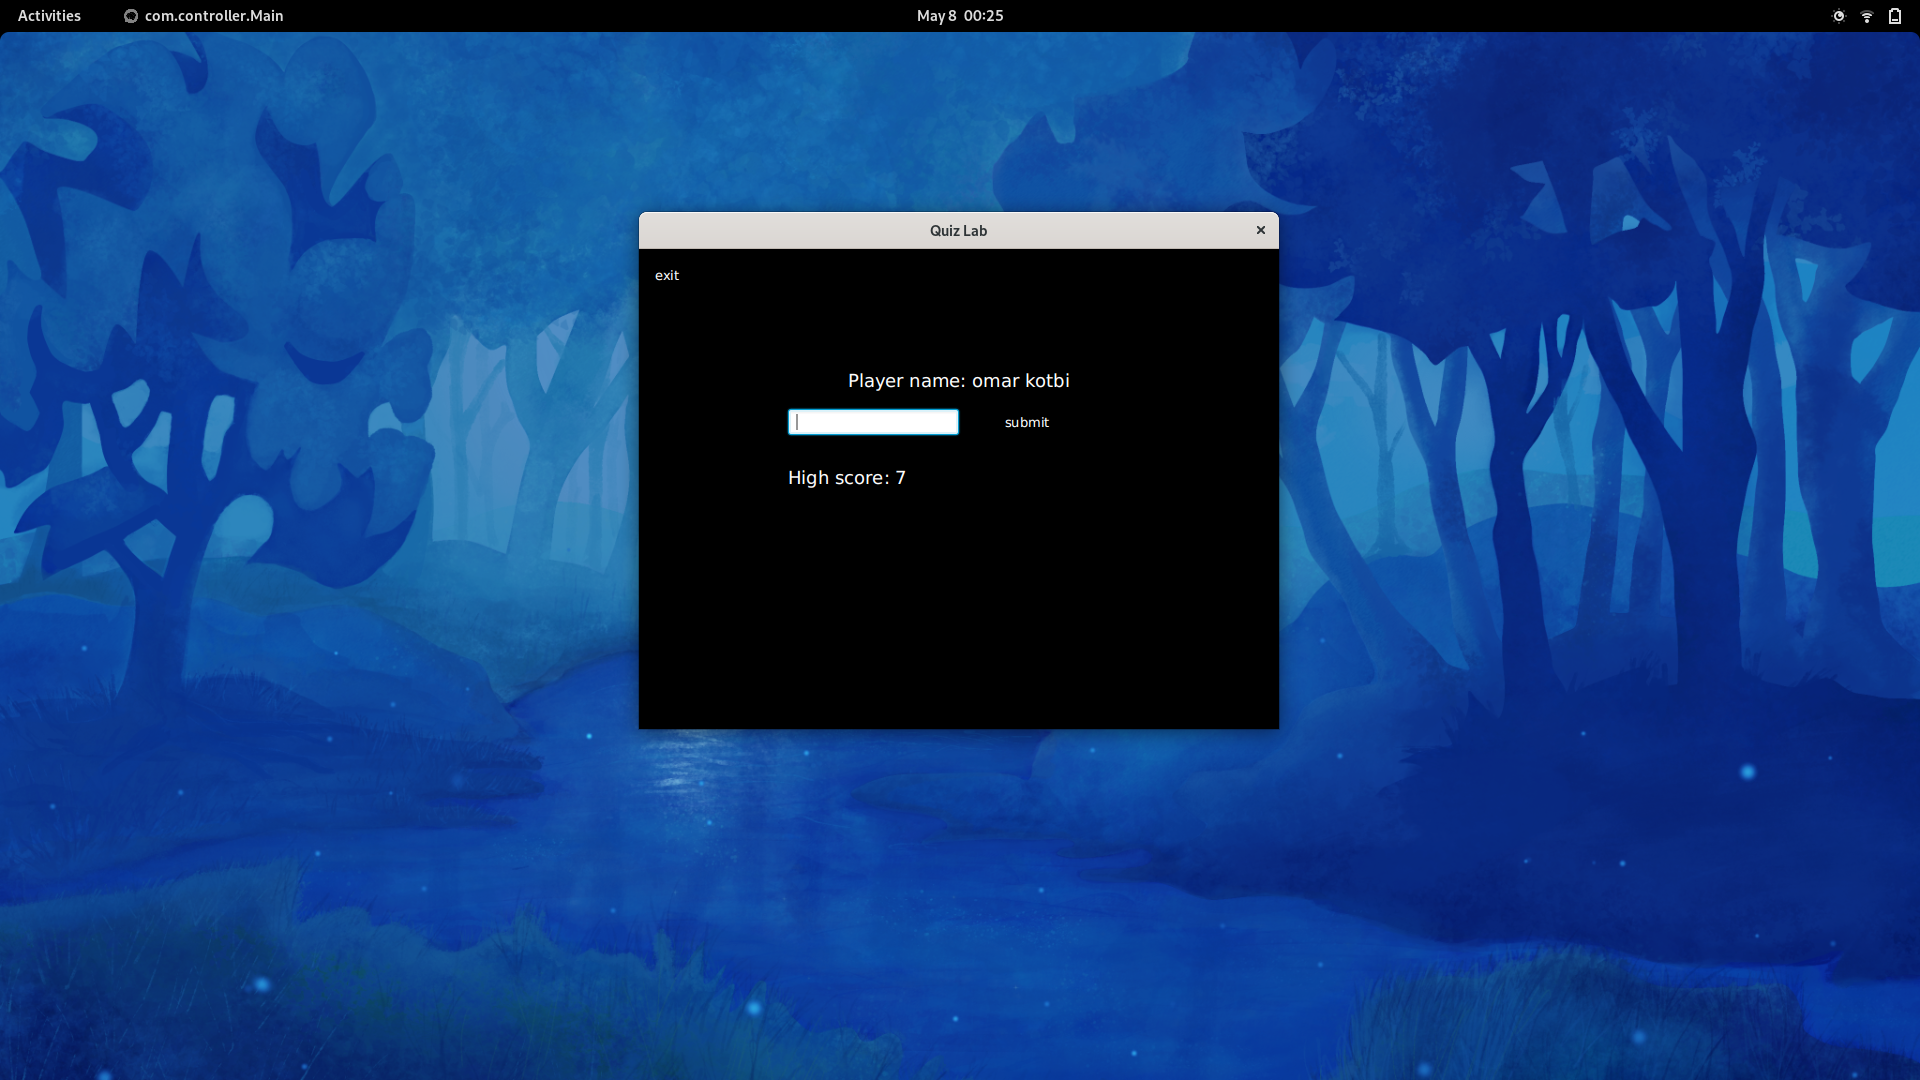Image resolution: width=1920 pixels, height=1080 pixels.
Task: Open the com.controller.Main app menu
Action: tap(213, 16)
